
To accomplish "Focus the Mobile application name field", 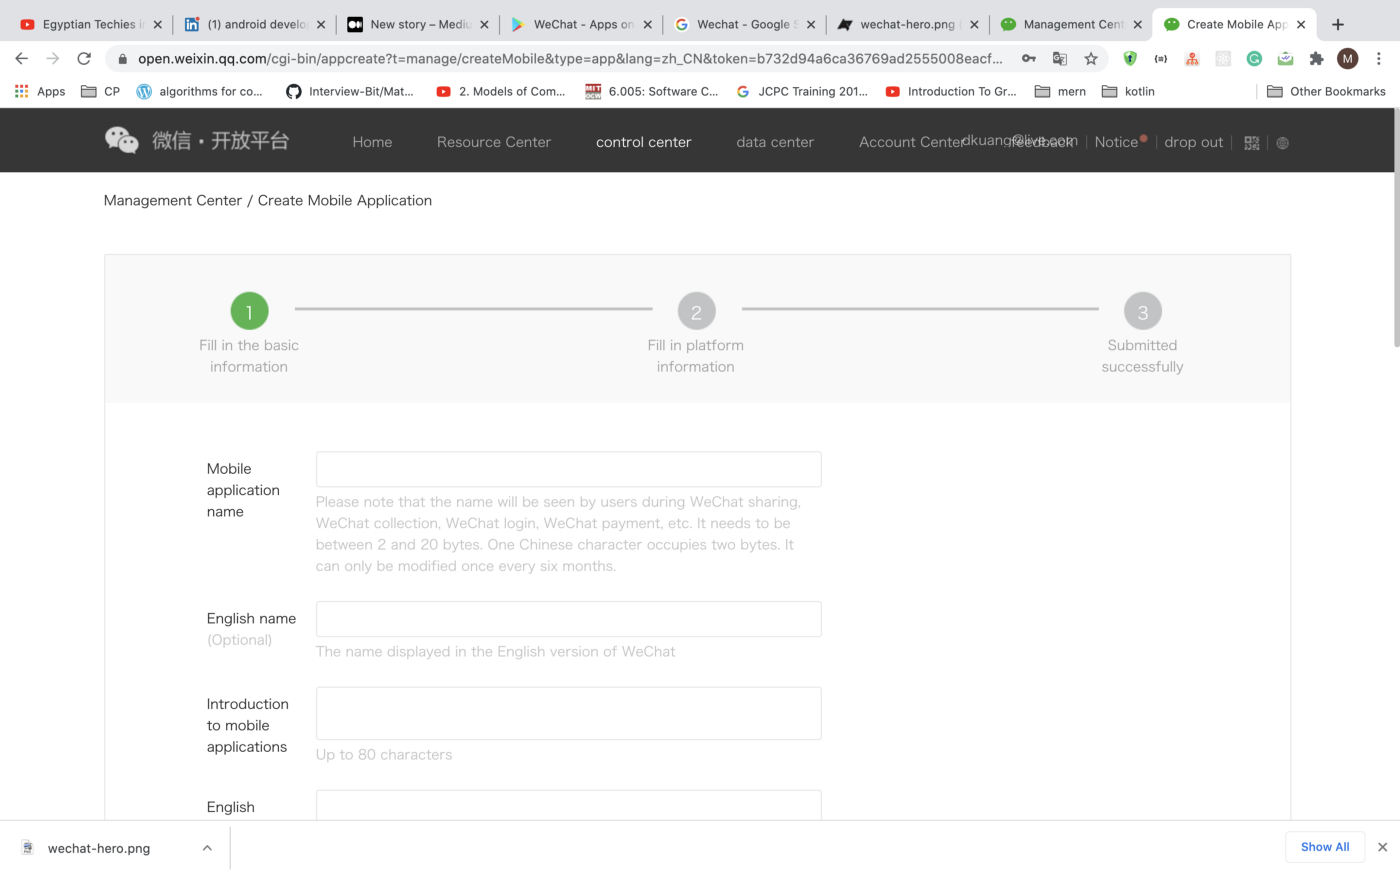I will [568, 469].
